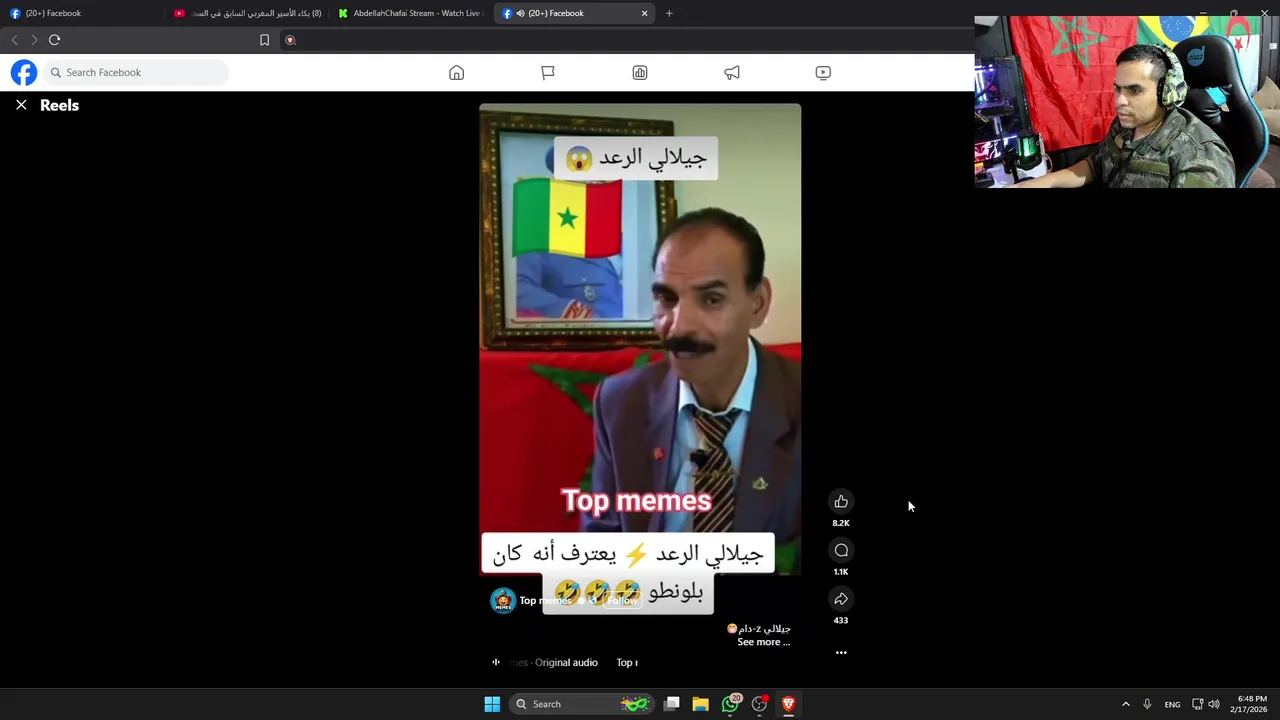The height and width of the screenshot is (720, 1280).
Task: Click the audio waveform icon
Action: coord(495,662)
